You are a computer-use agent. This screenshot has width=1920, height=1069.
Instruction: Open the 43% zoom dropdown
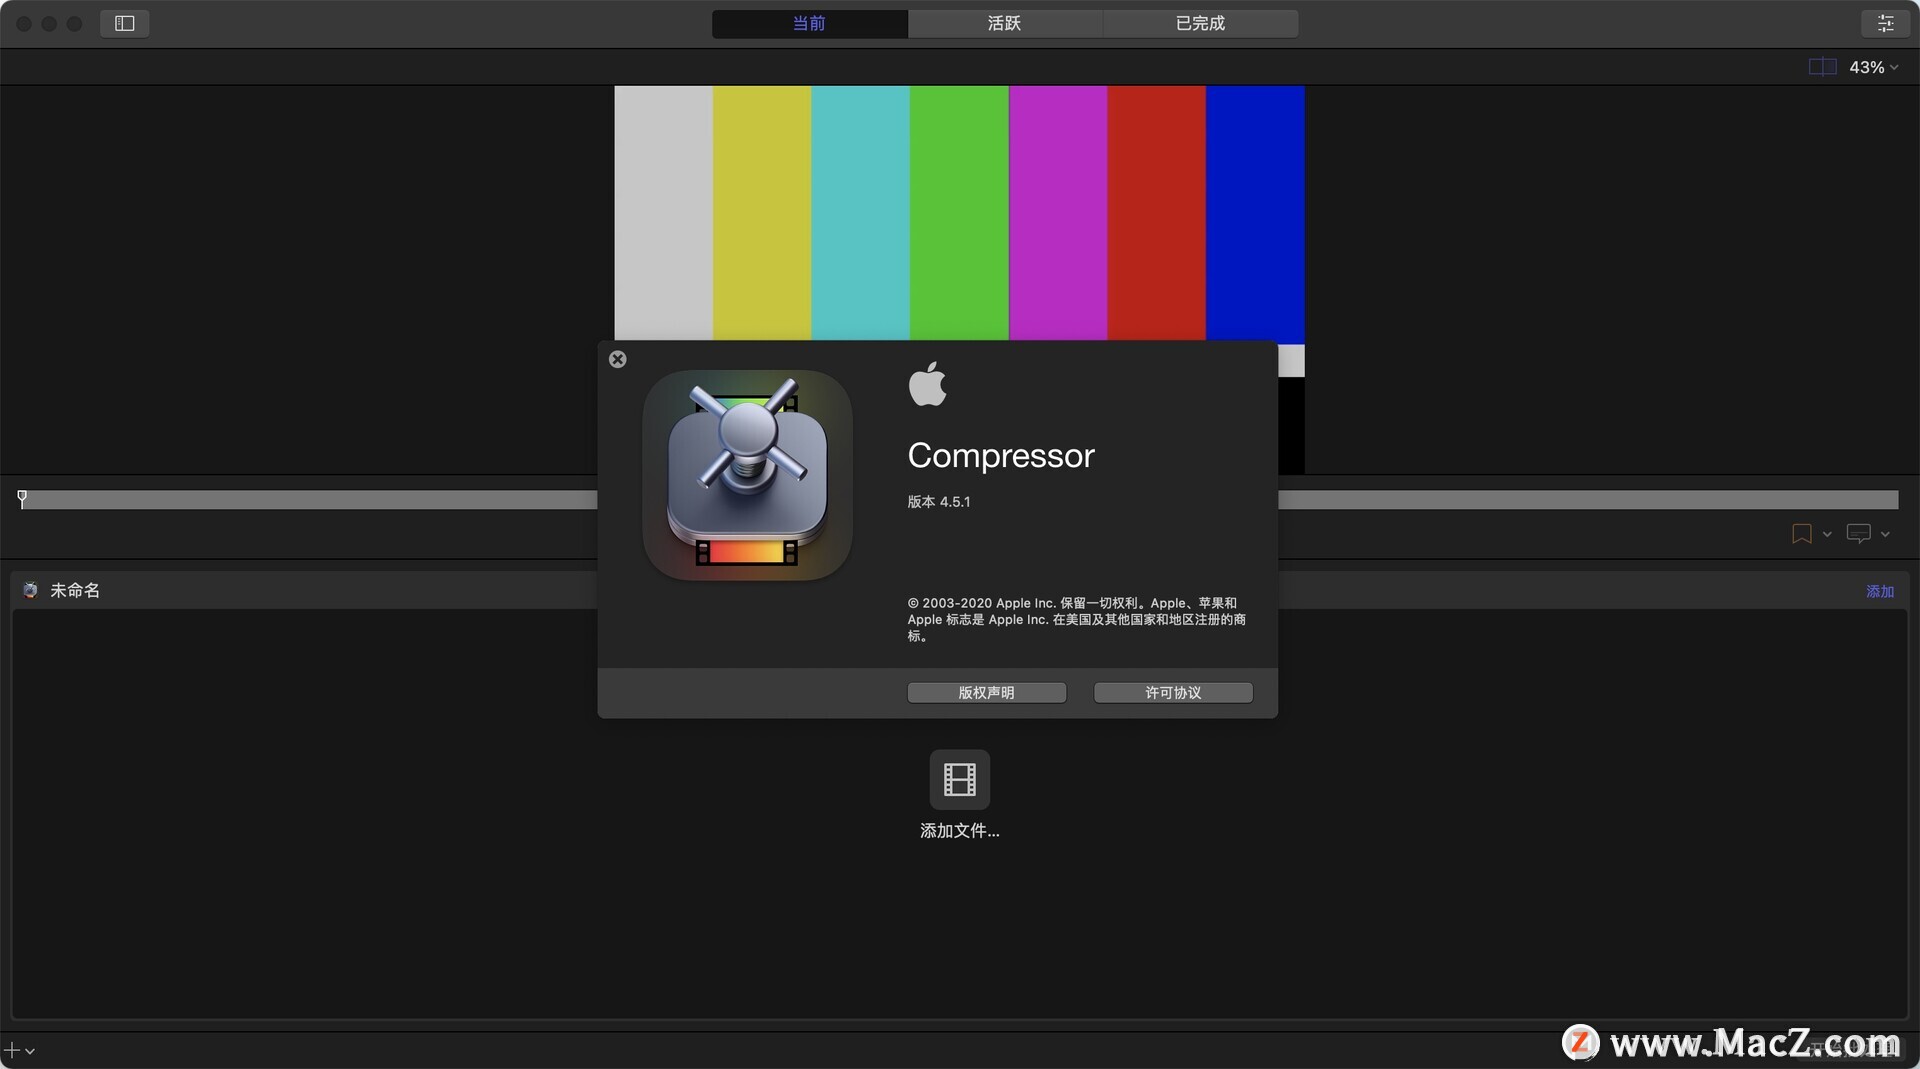[x=1873, y=67]
